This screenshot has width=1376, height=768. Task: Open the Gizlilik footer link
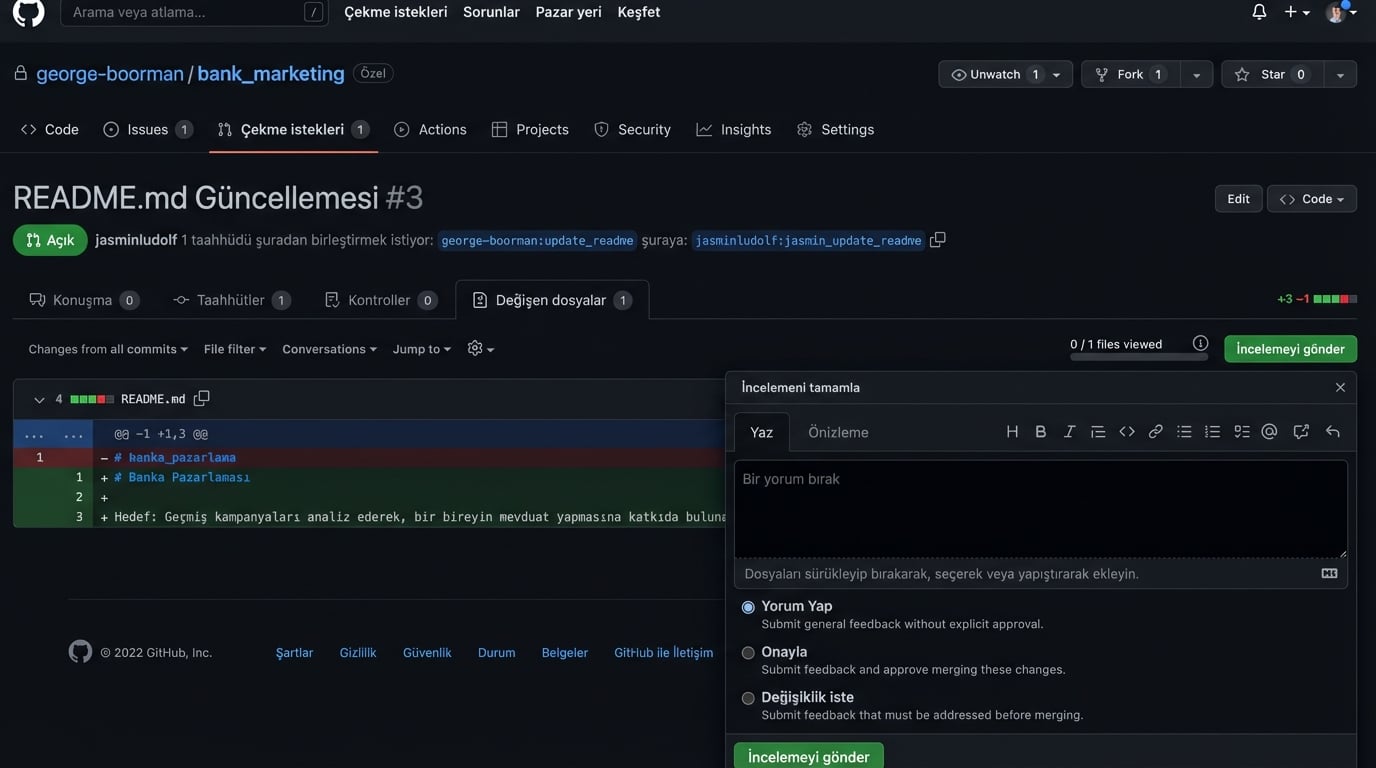[358, 653]
